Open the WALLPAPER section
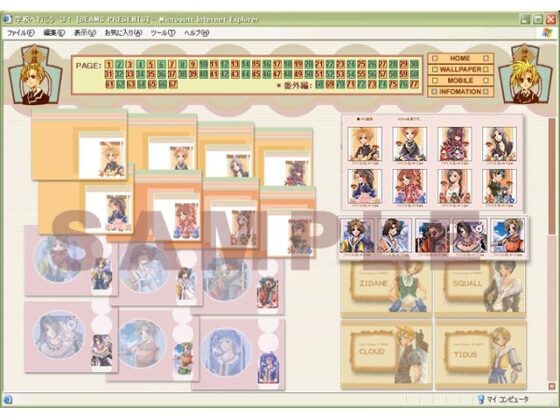 pyautogui.click(x=460, y=69)
